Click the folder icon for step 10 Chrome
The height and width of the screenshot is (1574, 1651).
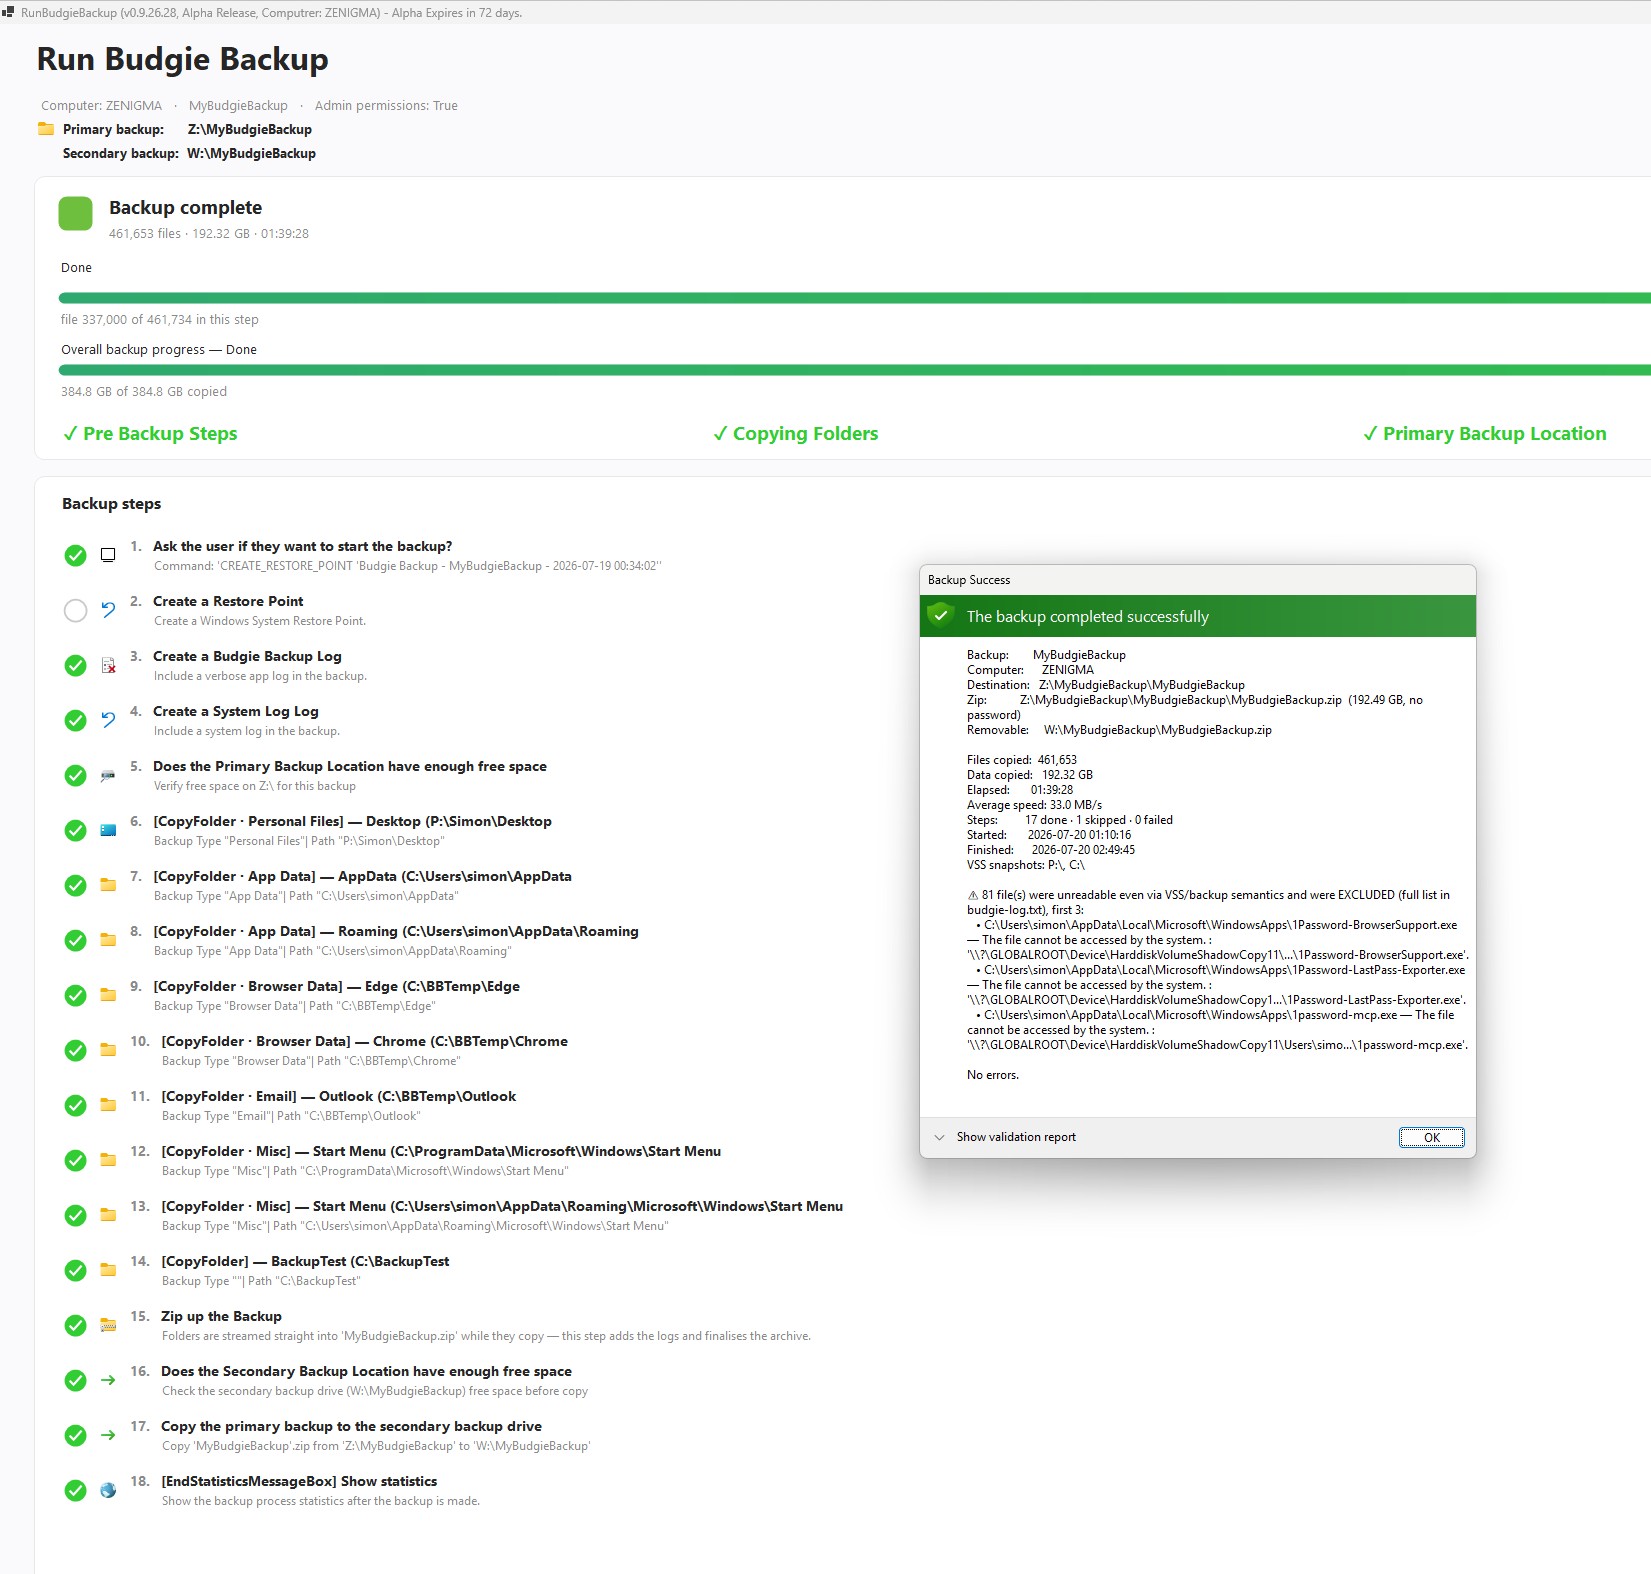click(108, 1050)
